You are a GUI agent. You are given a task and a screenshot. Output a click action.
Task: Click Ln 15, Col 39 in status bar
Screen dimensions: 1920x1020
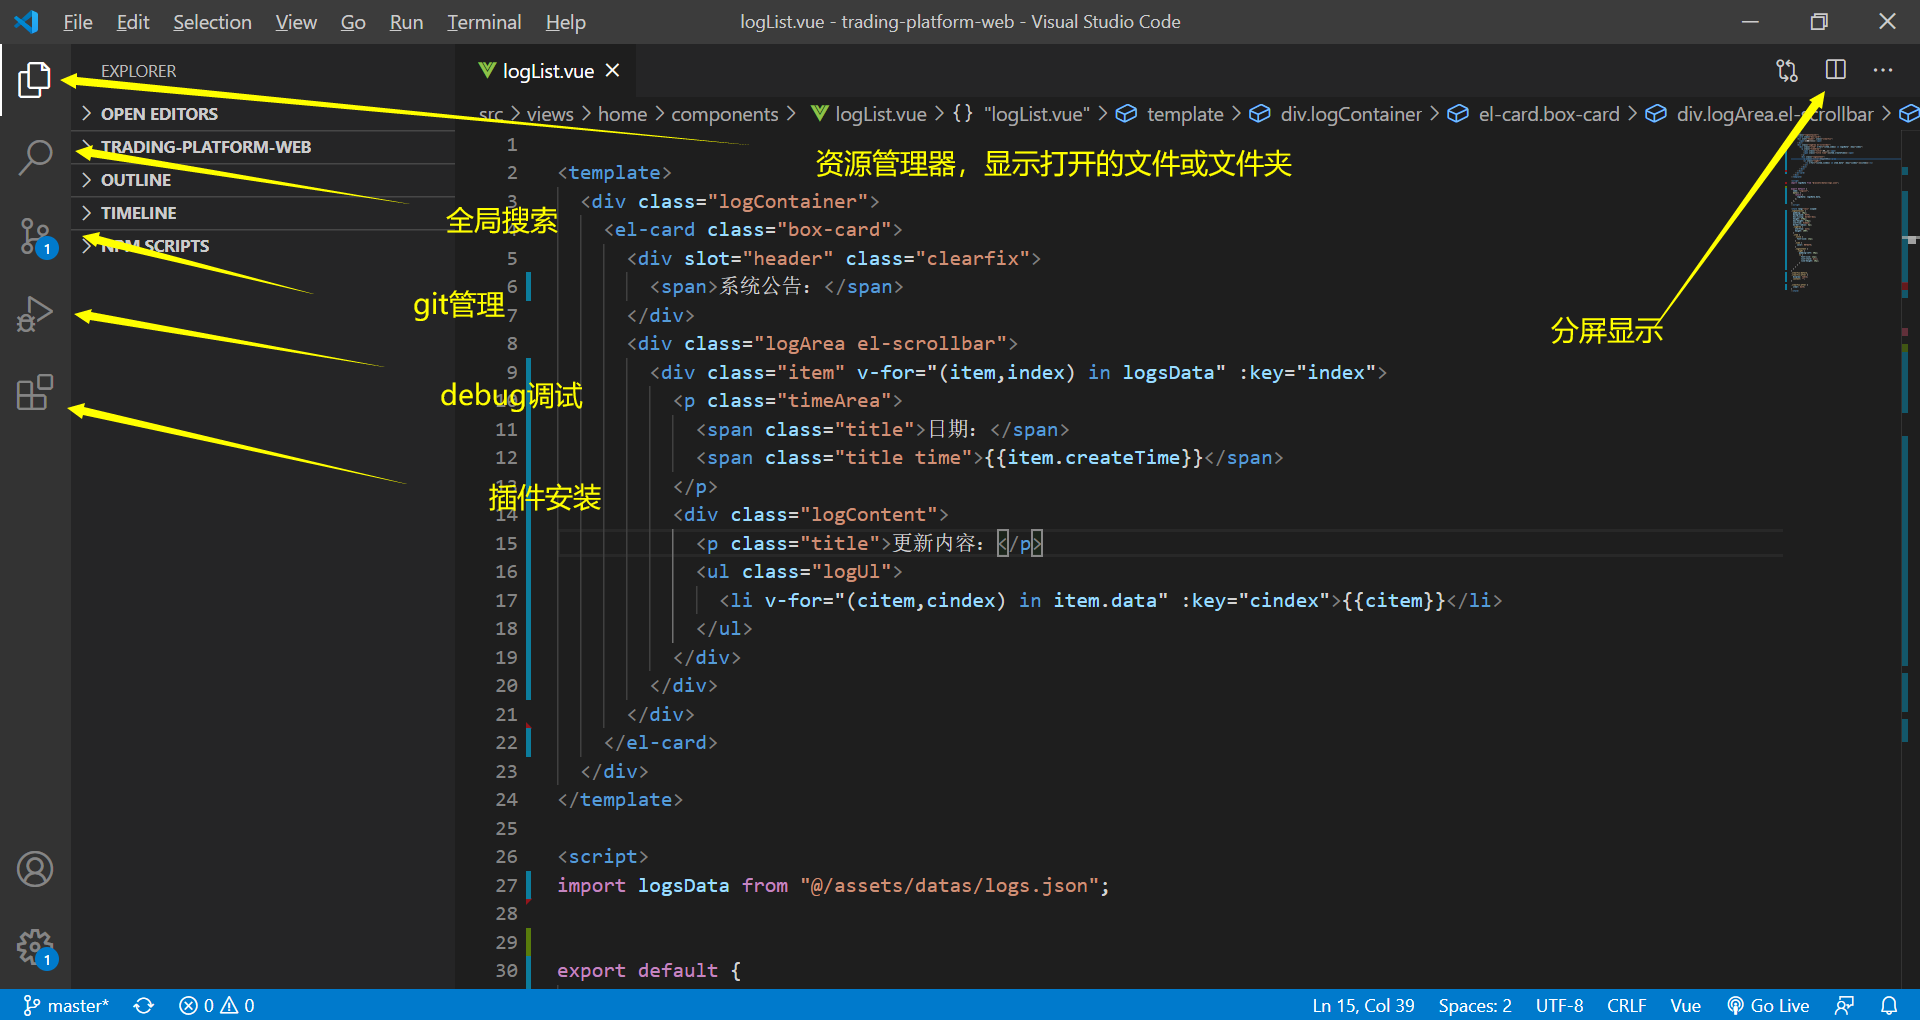pos(1363,1005)
